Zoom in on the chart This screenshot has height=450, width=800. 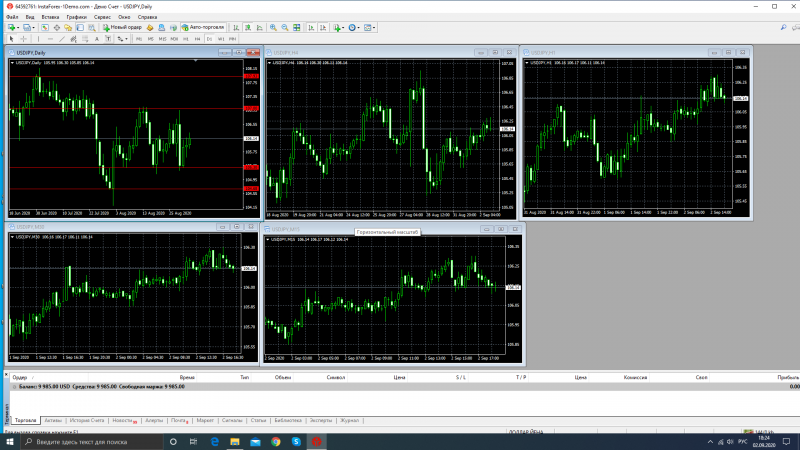click(x=273, y=28)
